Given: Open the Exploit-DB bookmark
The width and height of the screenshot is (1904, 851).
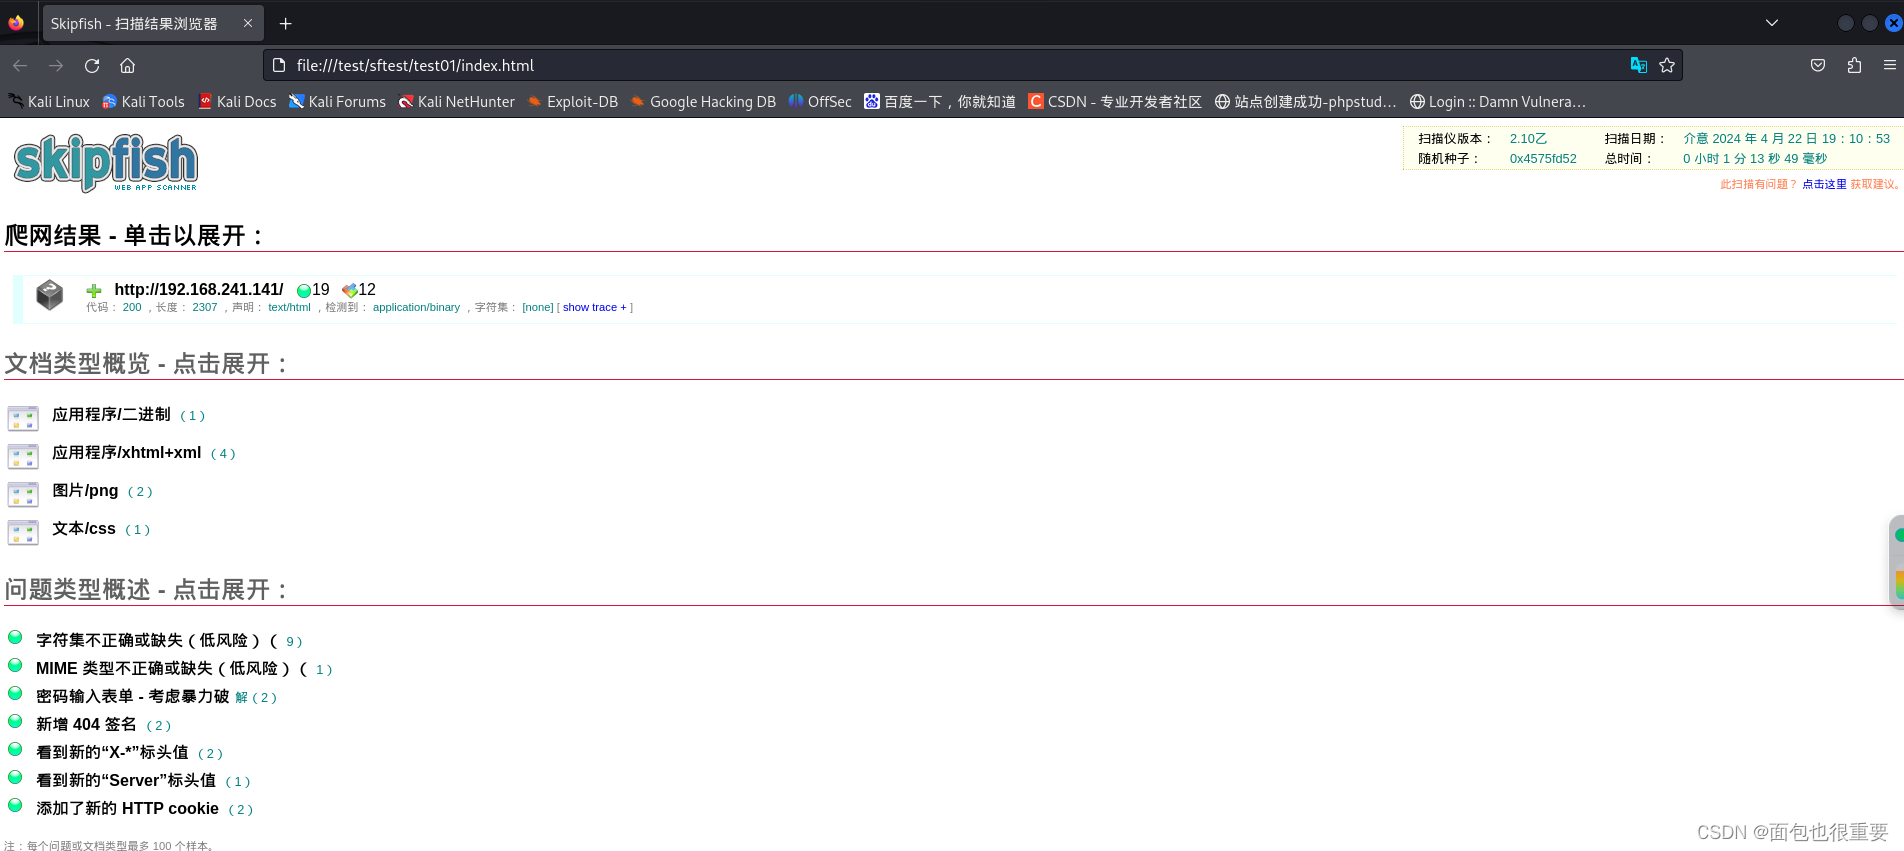Looking at the screenshot, I should [x=581, y=102].
